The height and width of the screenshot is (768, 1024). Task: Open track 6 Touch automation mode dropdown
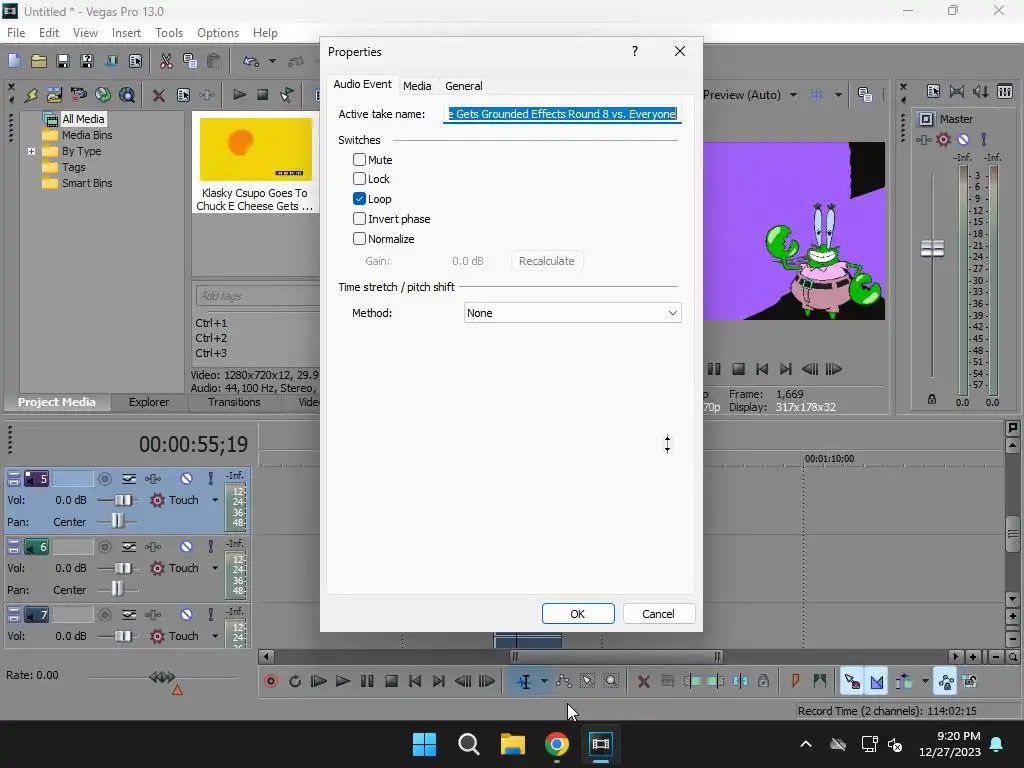click(x=215, y=568)
